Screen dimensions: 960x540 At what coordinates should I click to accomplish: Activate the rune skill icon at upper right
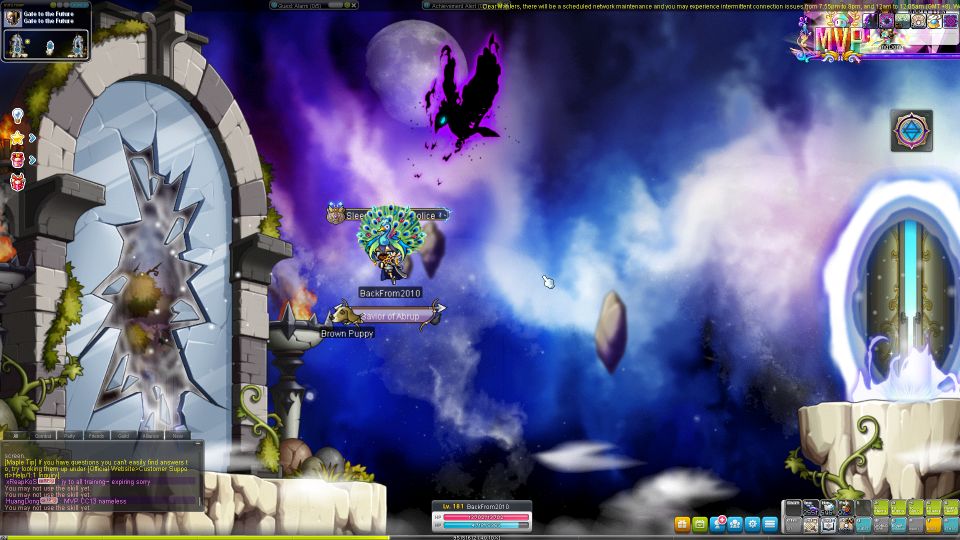click(x=911, y=130)
